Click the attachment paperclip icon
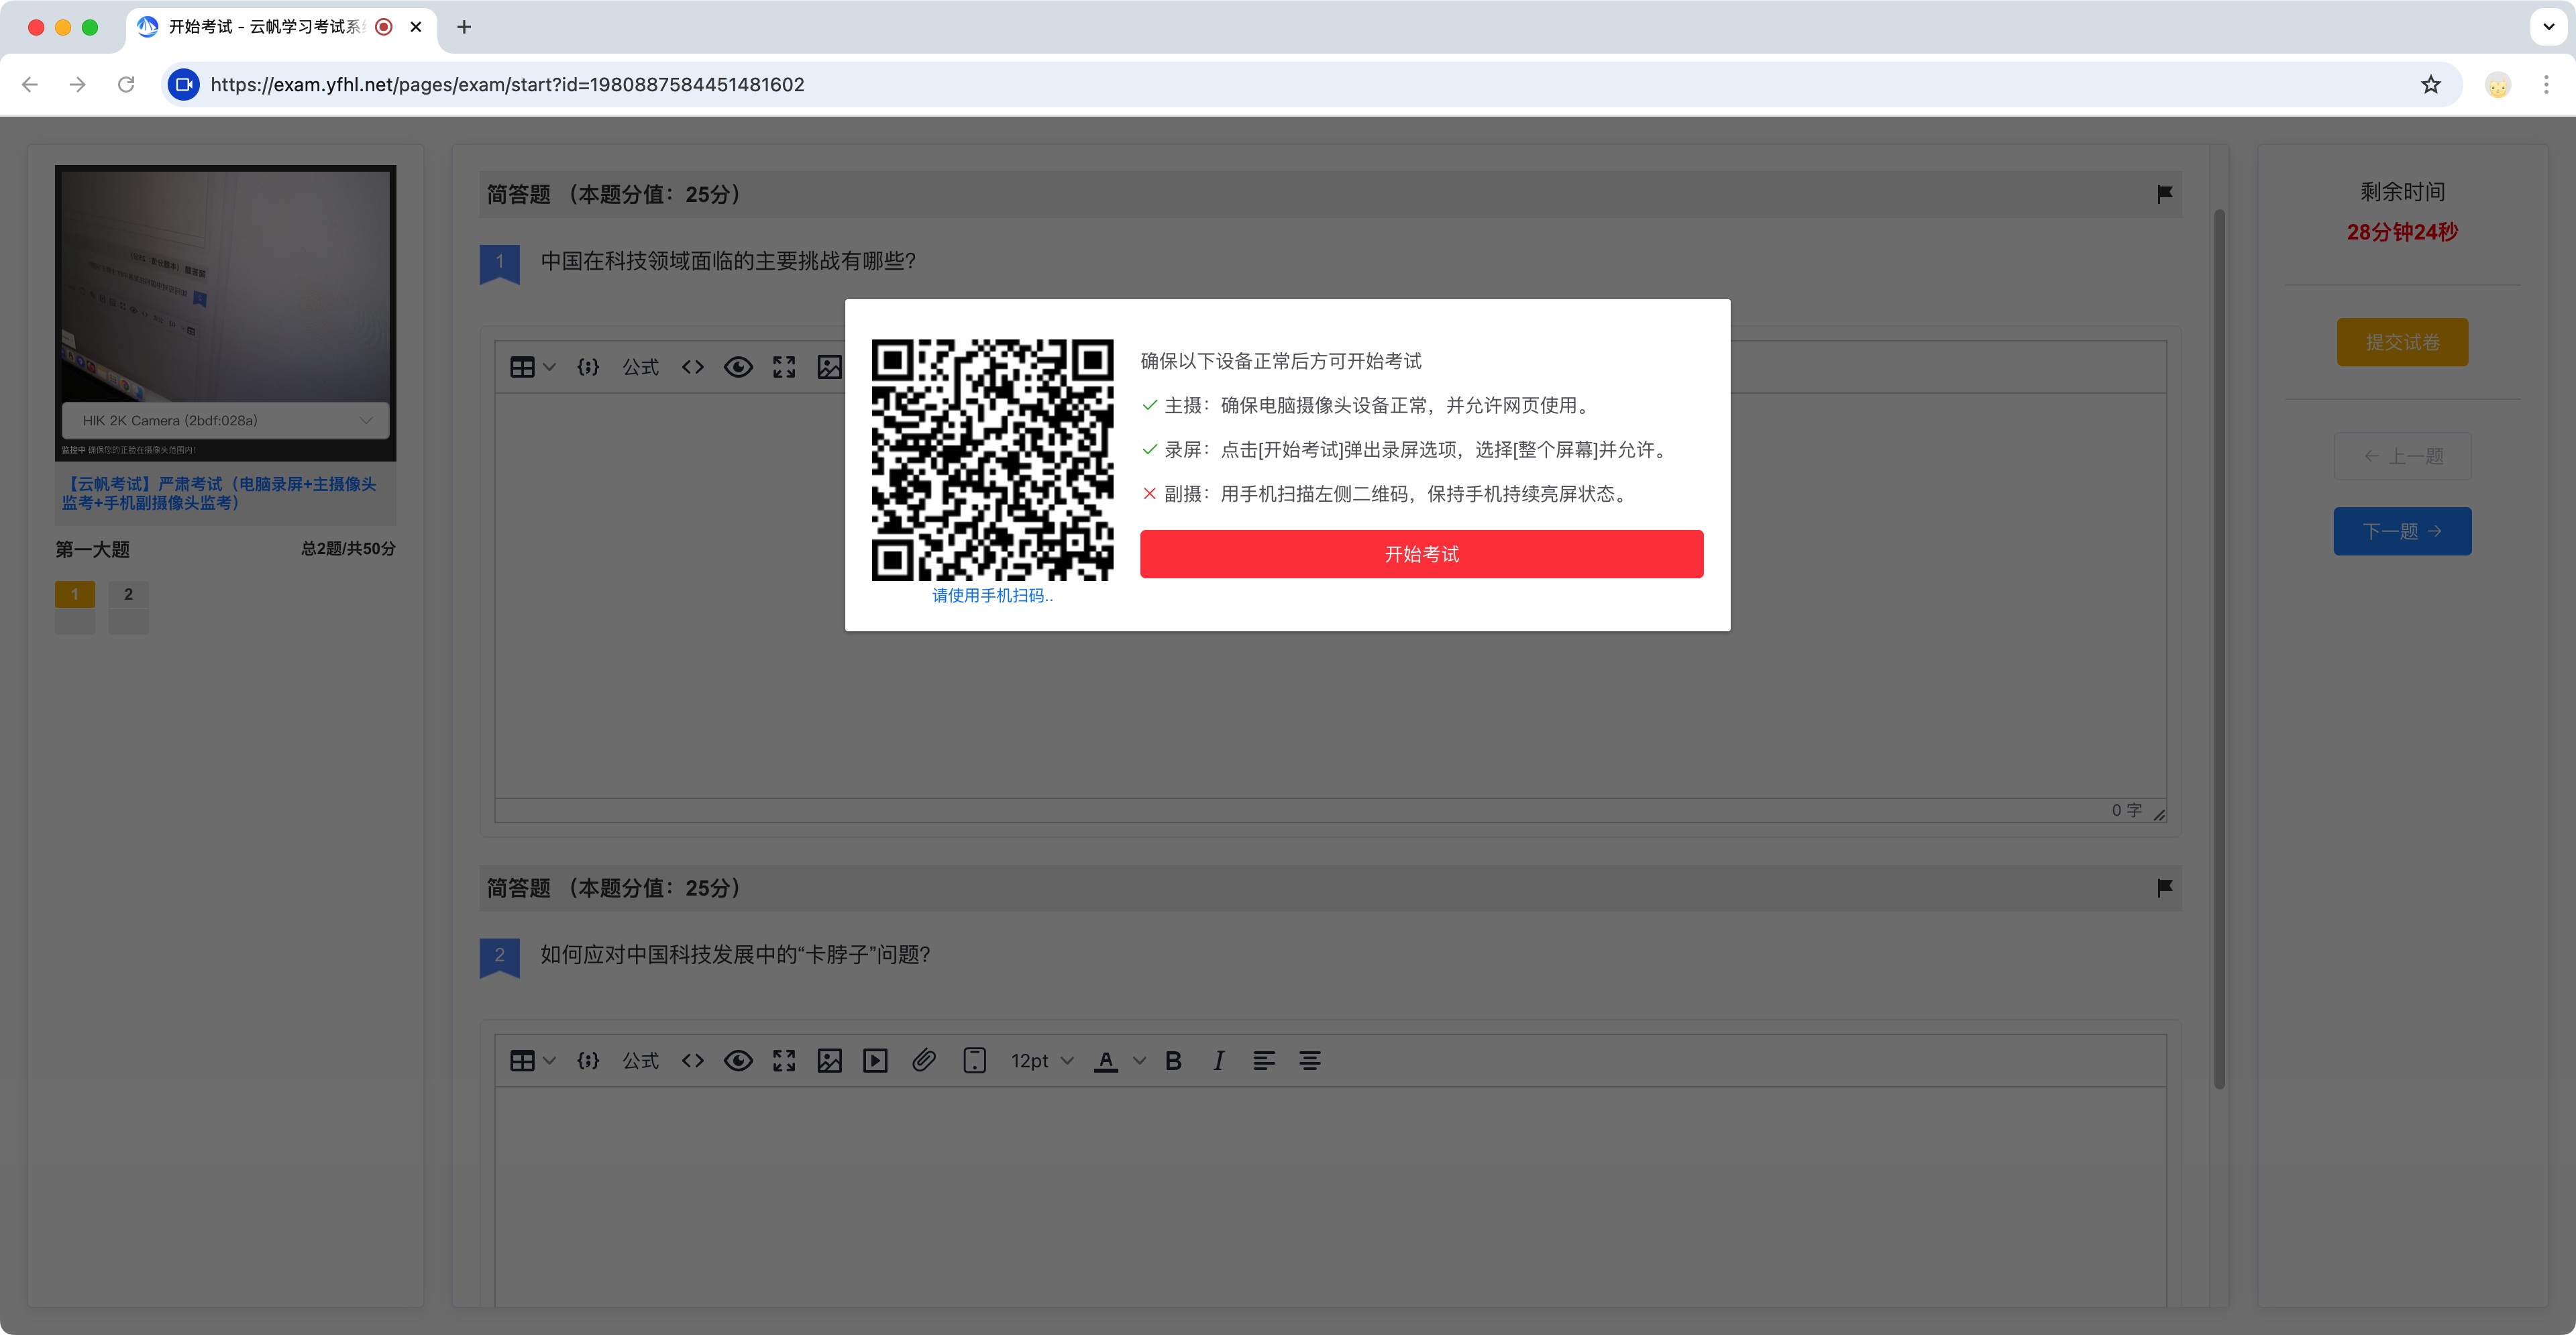 [923, 1061]
